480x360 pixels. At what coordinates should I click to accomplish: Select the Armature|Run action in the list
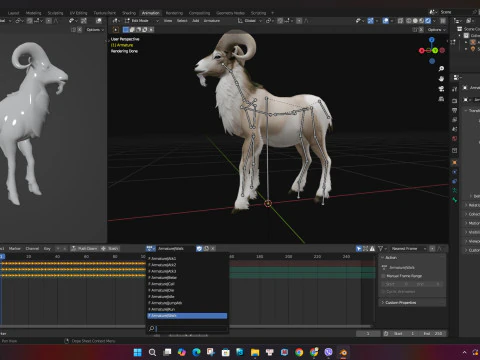[187, 309]
